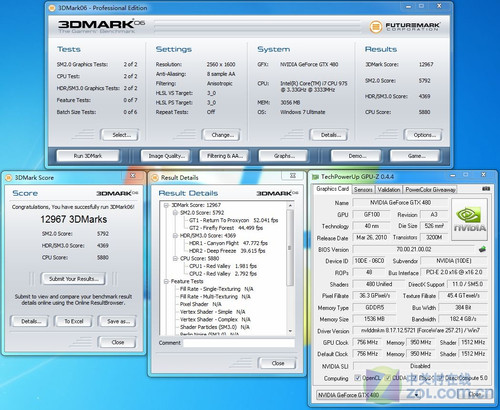The height and width of the screenshot is (410, 500).
Task: Select HDR1 - Canyon Flight row
Action: [228, 243]
